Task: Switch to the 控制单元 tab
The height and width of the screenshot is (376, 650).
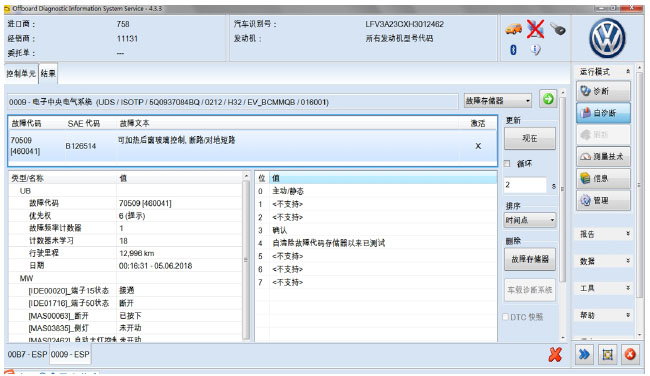Action: [21, 73]
